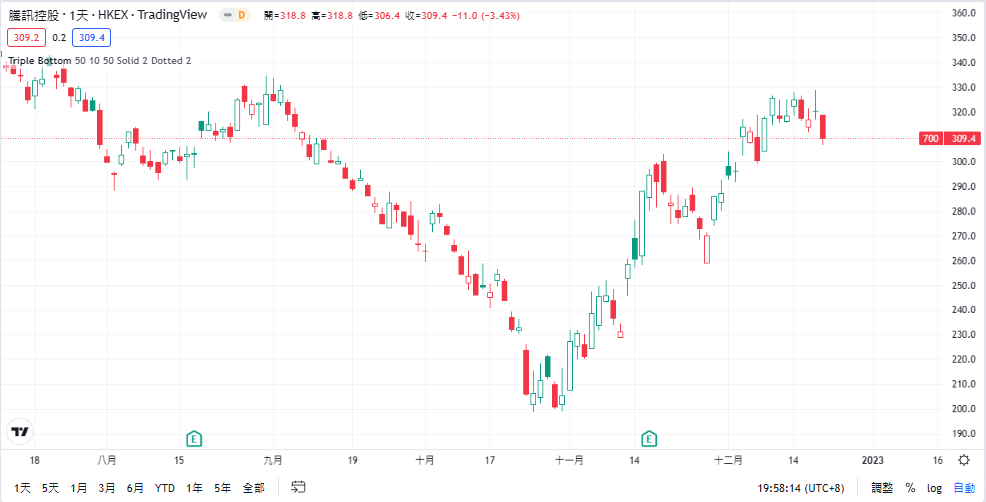Toggle the 調整 price adjustment option
The image size is (986, 502).
(x=882, y=488)
